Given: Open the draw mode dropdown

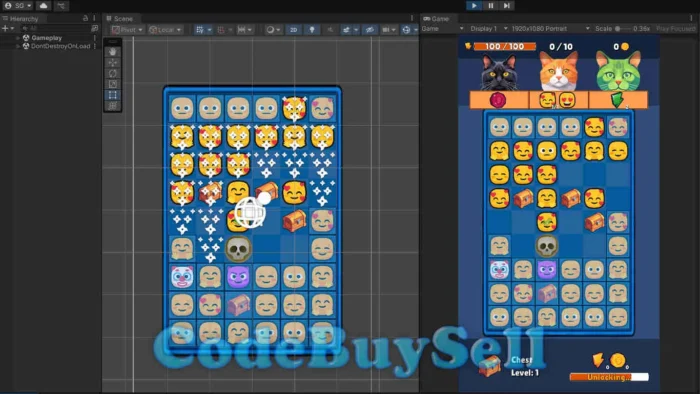Looking at the screenshot, I should 273,29.
